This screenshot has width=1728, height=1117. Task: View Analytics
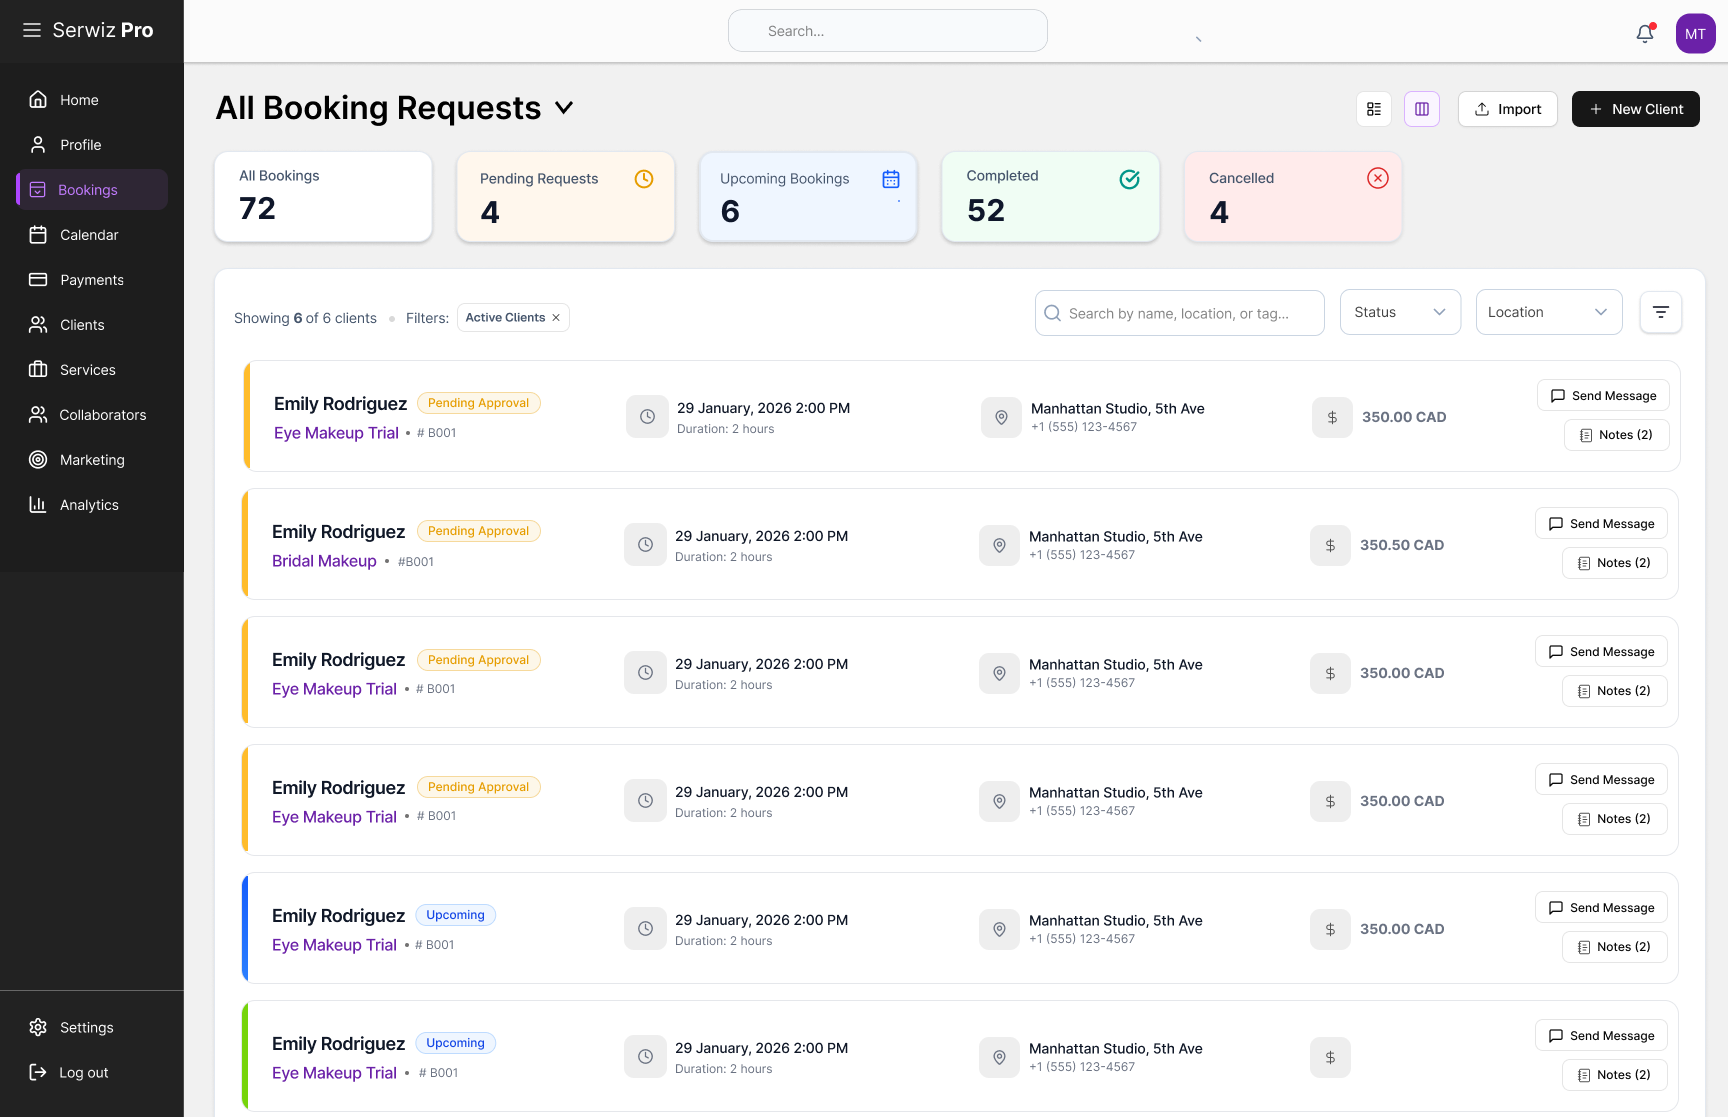[92, 505]
